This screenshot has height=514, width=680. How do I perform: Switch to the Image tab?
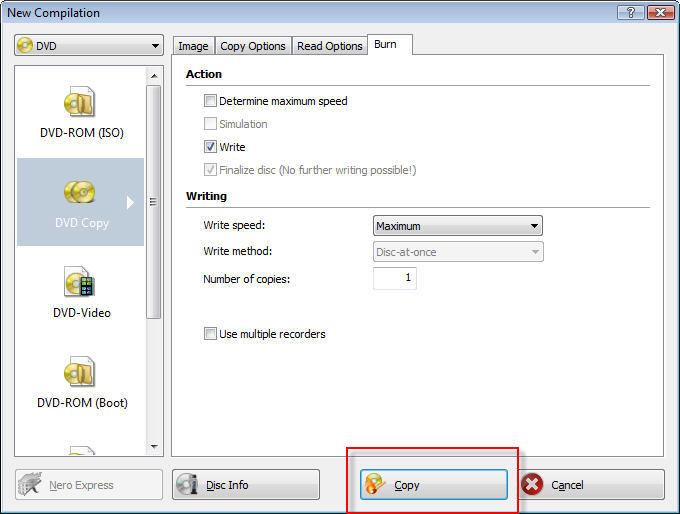pyautogui.click(x=193, y=46)
